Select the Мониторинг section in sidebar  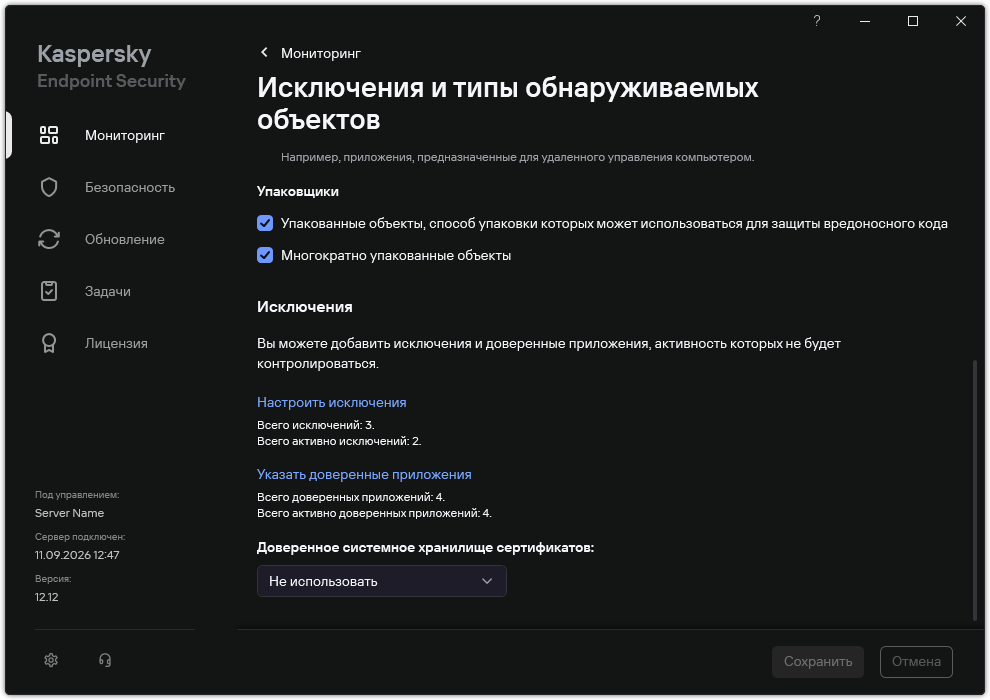click(x=125, y=135)
